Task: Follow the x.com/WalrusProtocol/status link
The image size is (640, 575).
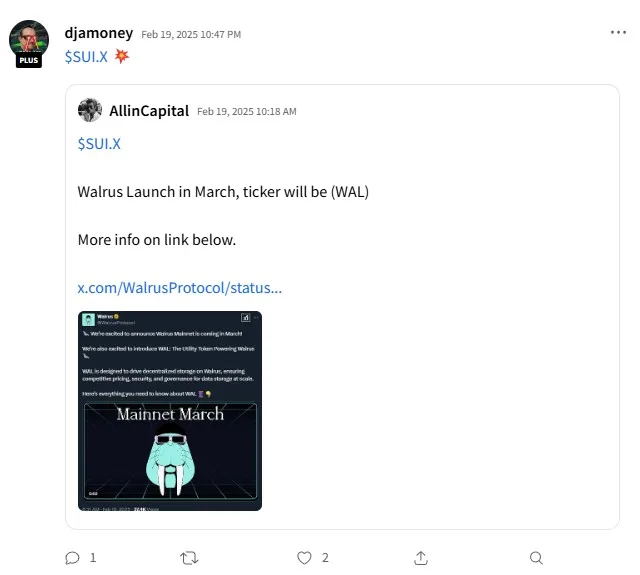Action: coord(180,288)
